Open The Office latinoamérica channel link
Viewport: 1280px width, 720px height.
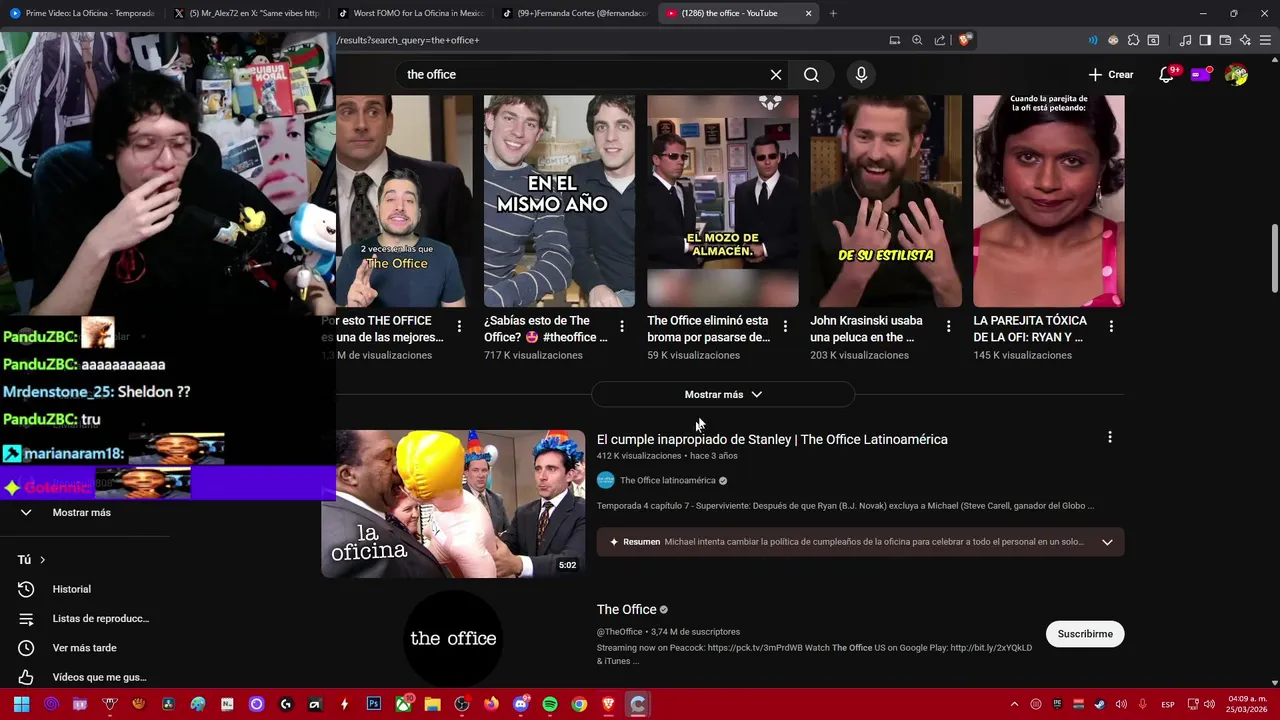(668, 481)
